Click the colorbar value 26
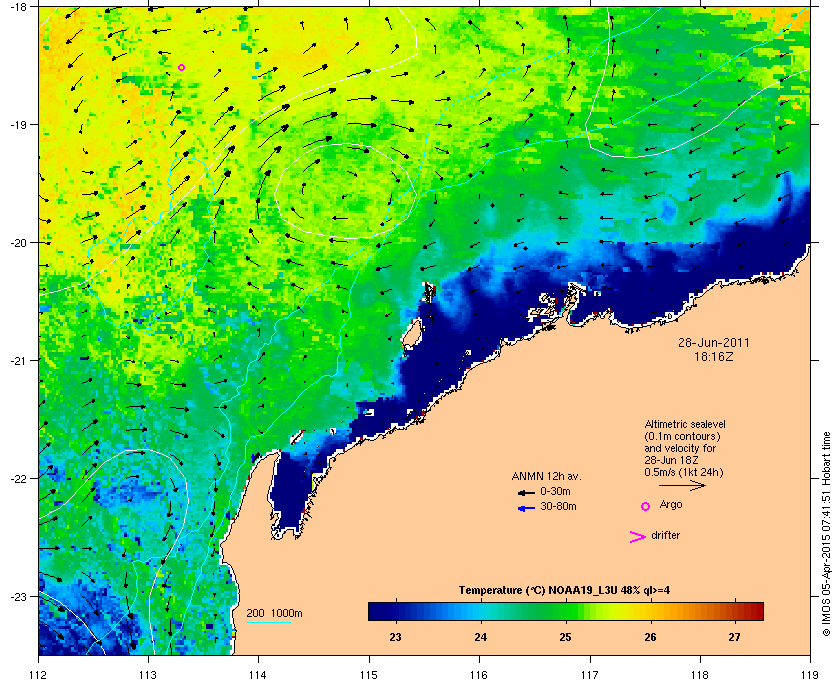This screenshot has height=680, width=840. 650,637
